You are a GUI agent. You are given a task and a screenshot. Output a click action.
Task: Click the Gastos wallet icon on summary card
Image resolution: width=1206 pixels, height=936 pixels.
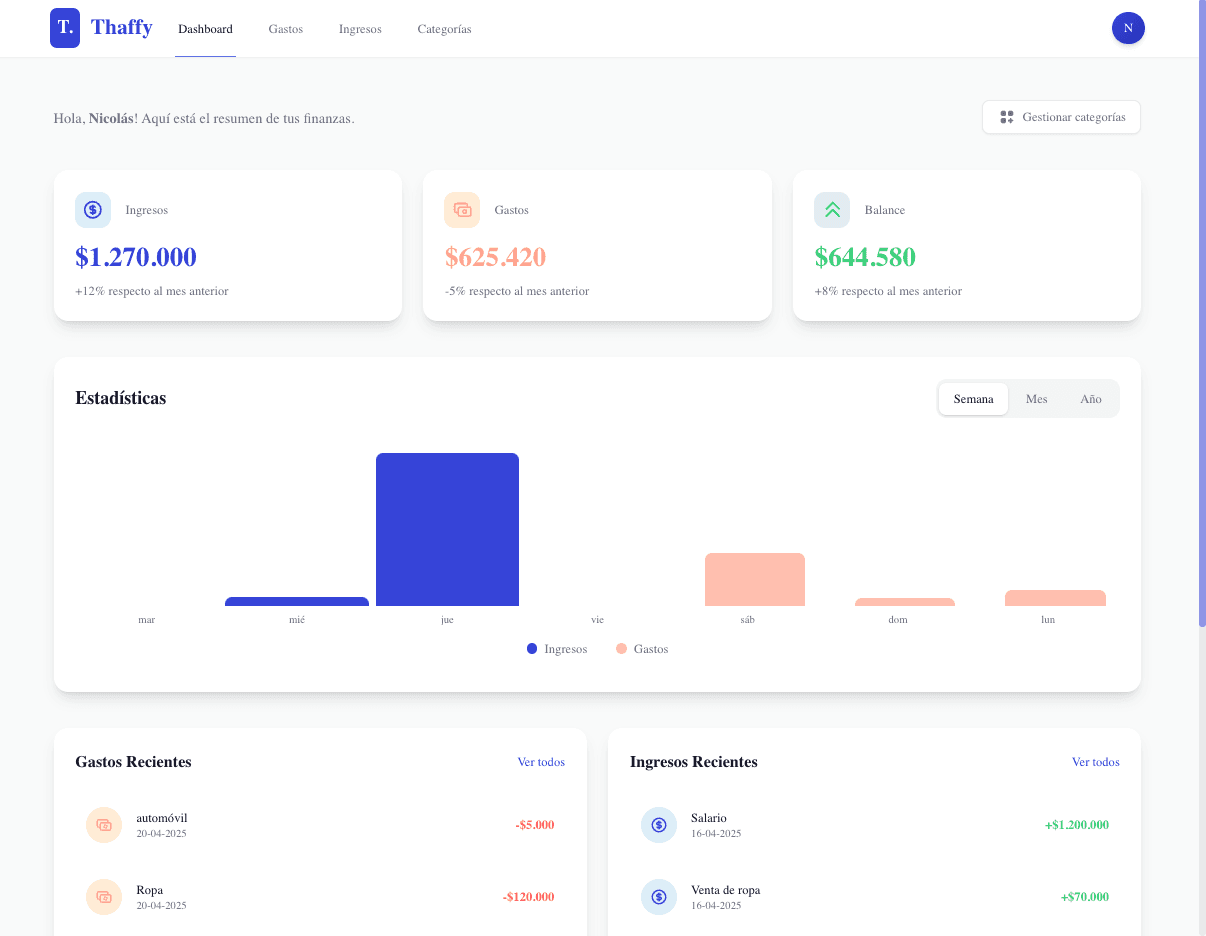[x=462, y=210]
